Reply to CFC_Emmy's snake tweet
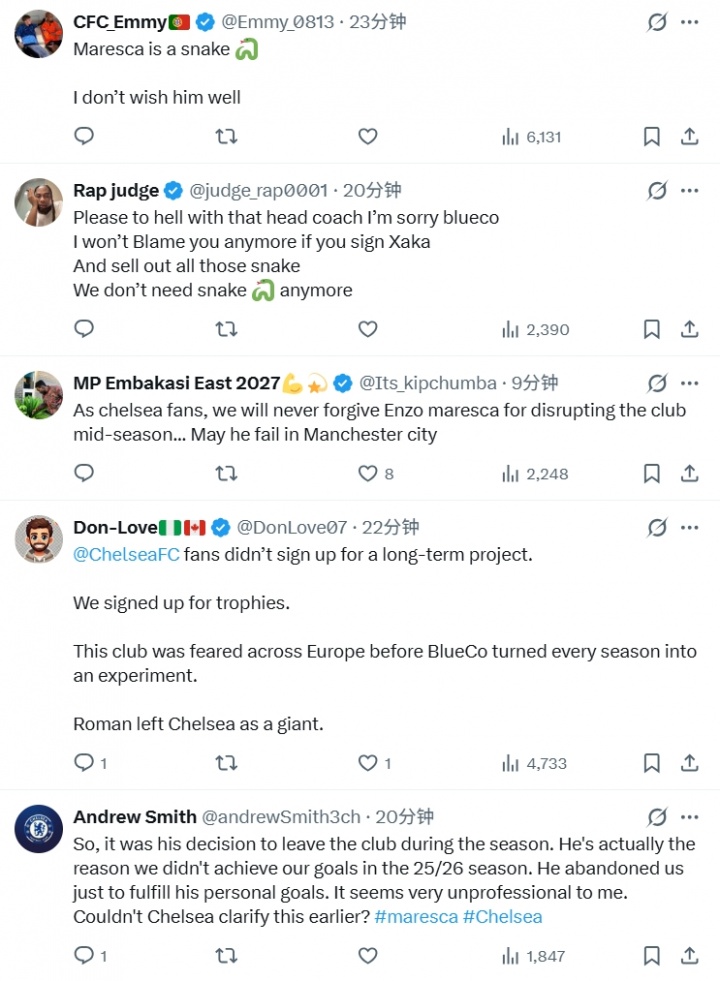 (84, 136)
